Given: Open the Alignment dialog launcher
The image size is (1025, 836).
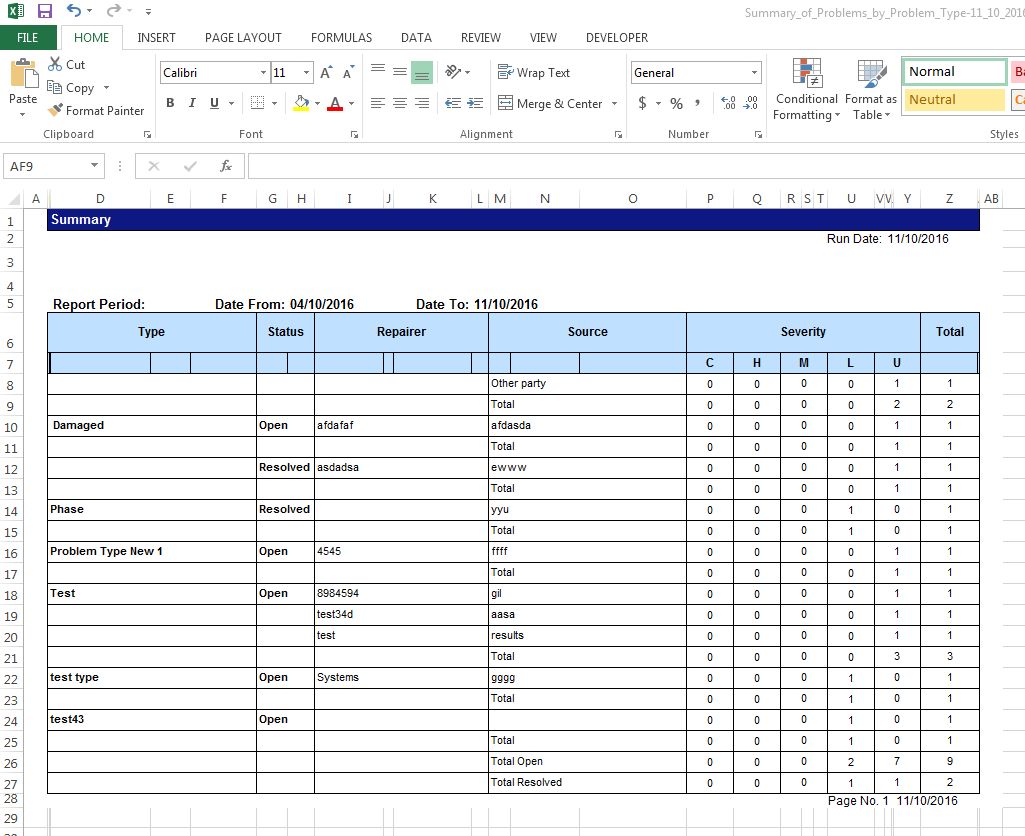Looking at the screenshot, I should (618, 134).
